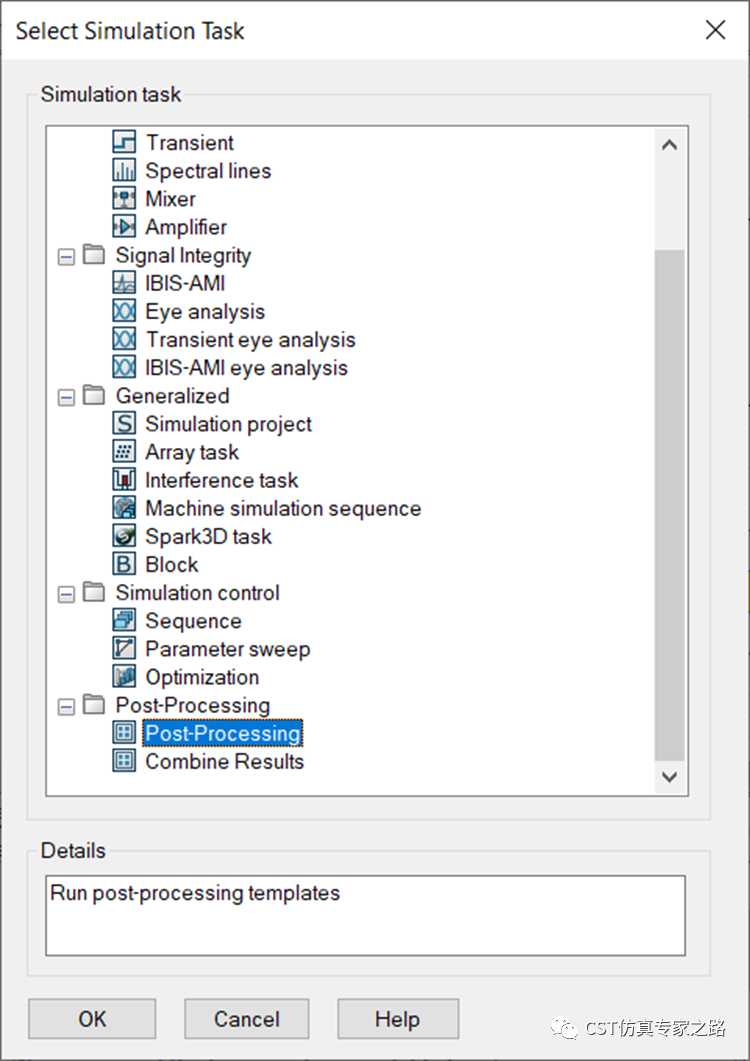
Task: Select Machine simulation sequence item
Action: coord(283,508)
